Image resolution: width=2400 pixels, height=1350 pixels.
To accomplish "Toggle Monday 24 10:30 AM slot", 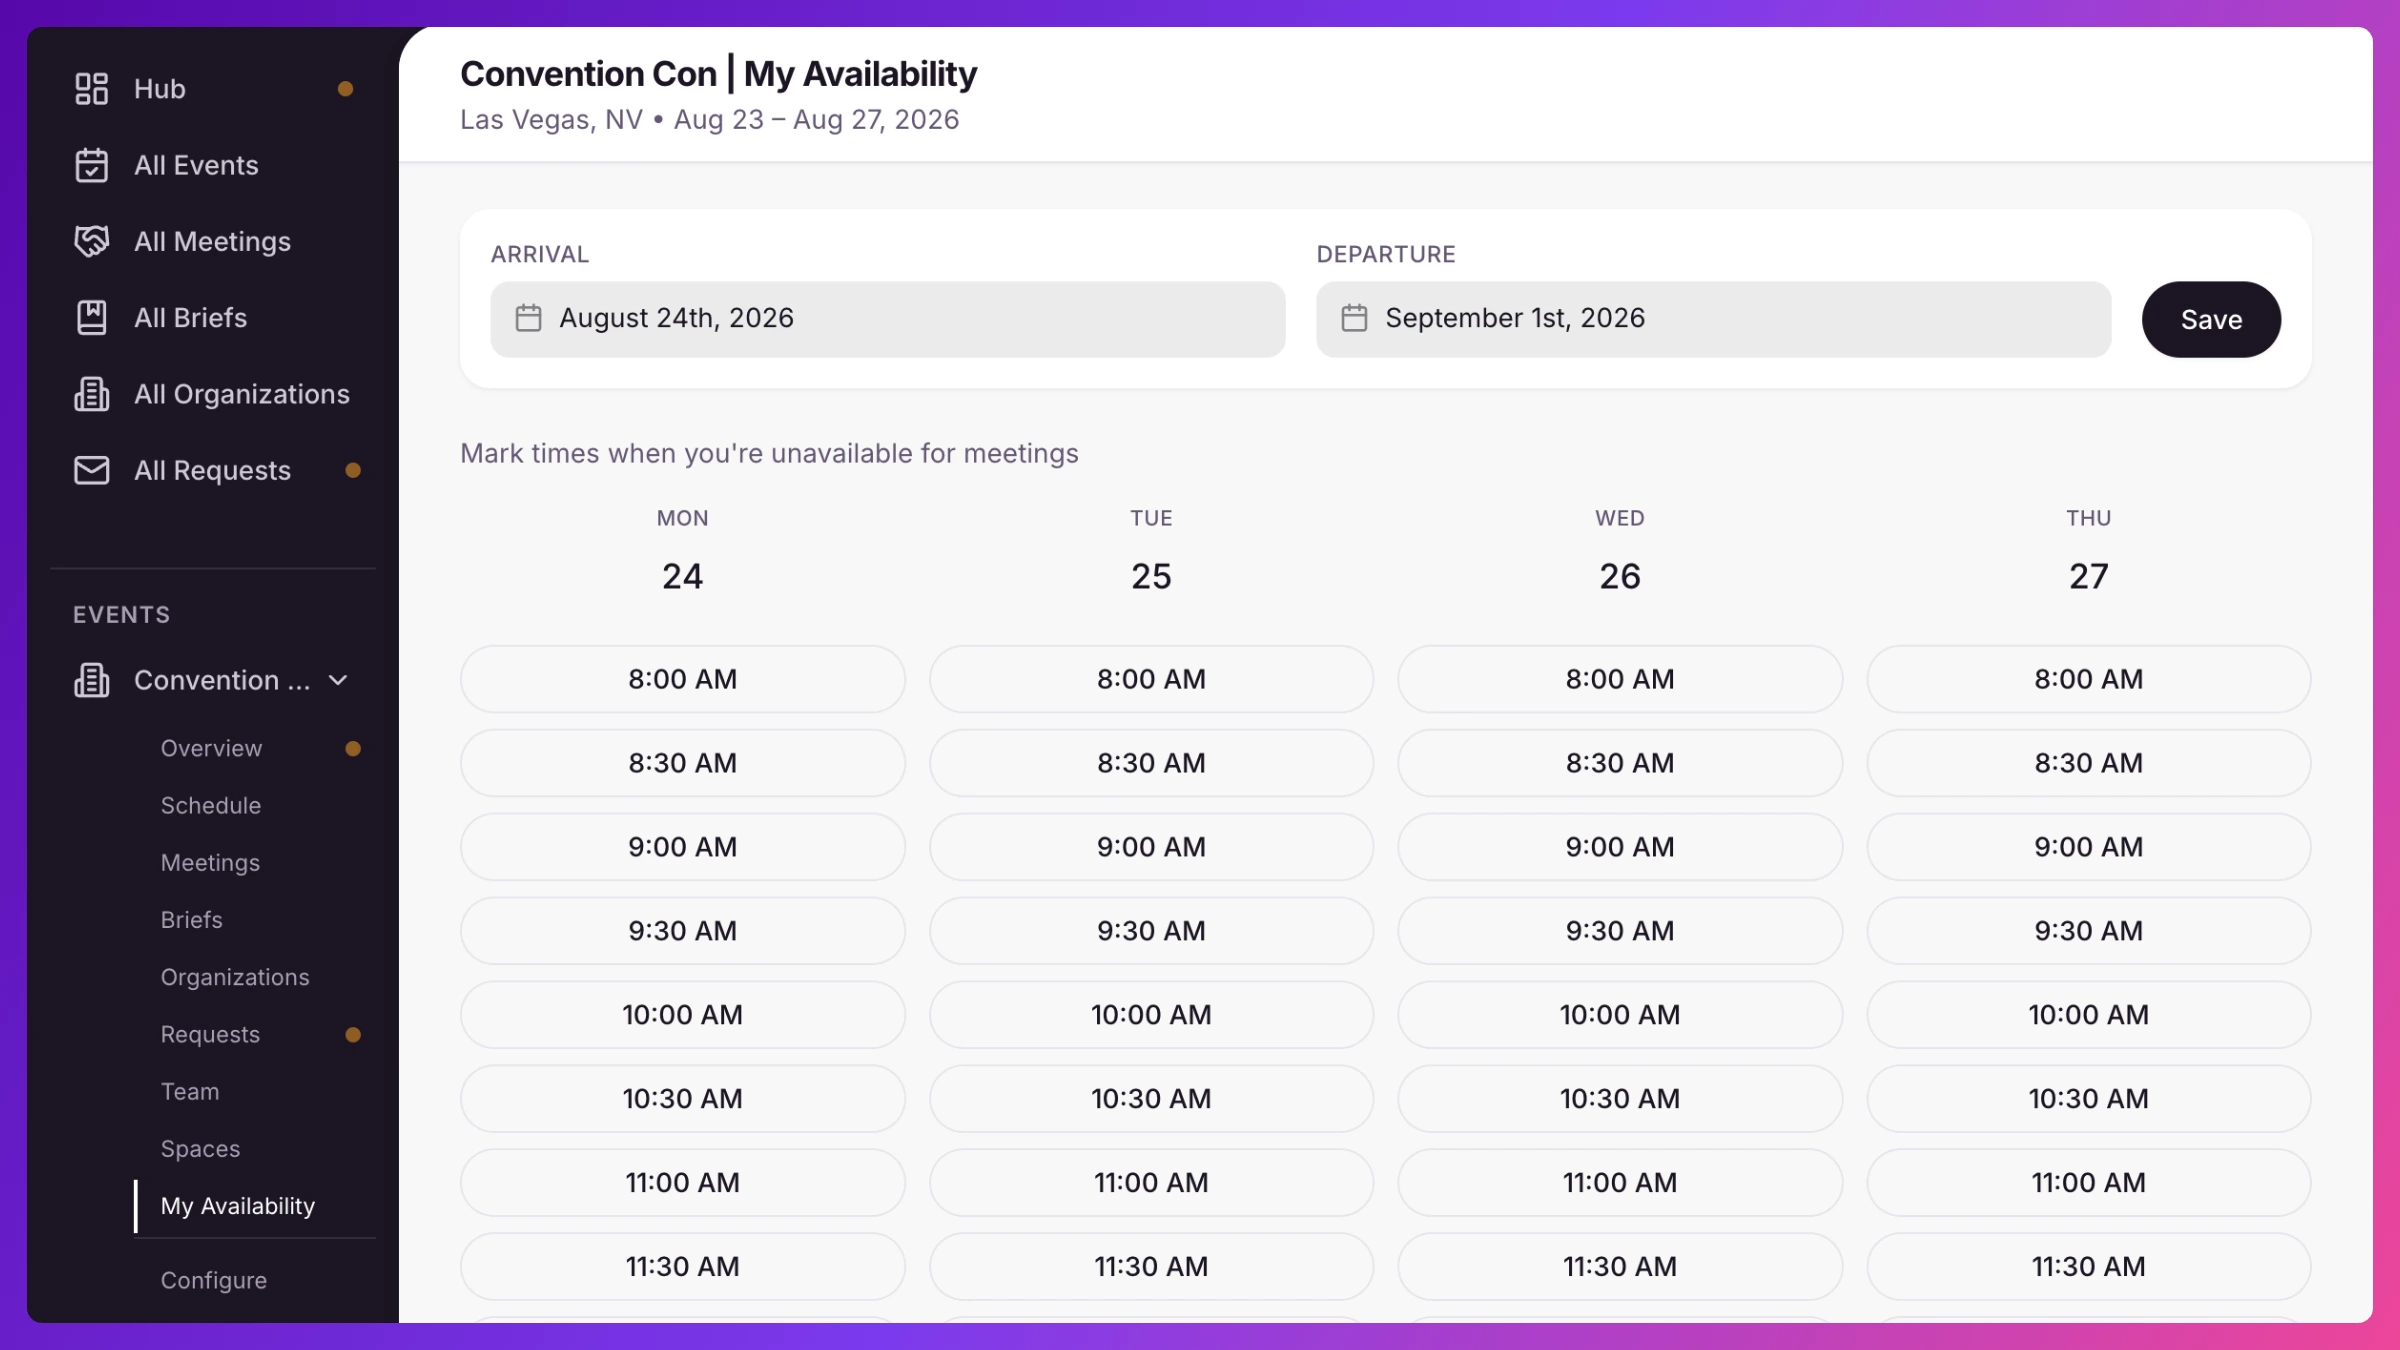I will point(683,1099).
